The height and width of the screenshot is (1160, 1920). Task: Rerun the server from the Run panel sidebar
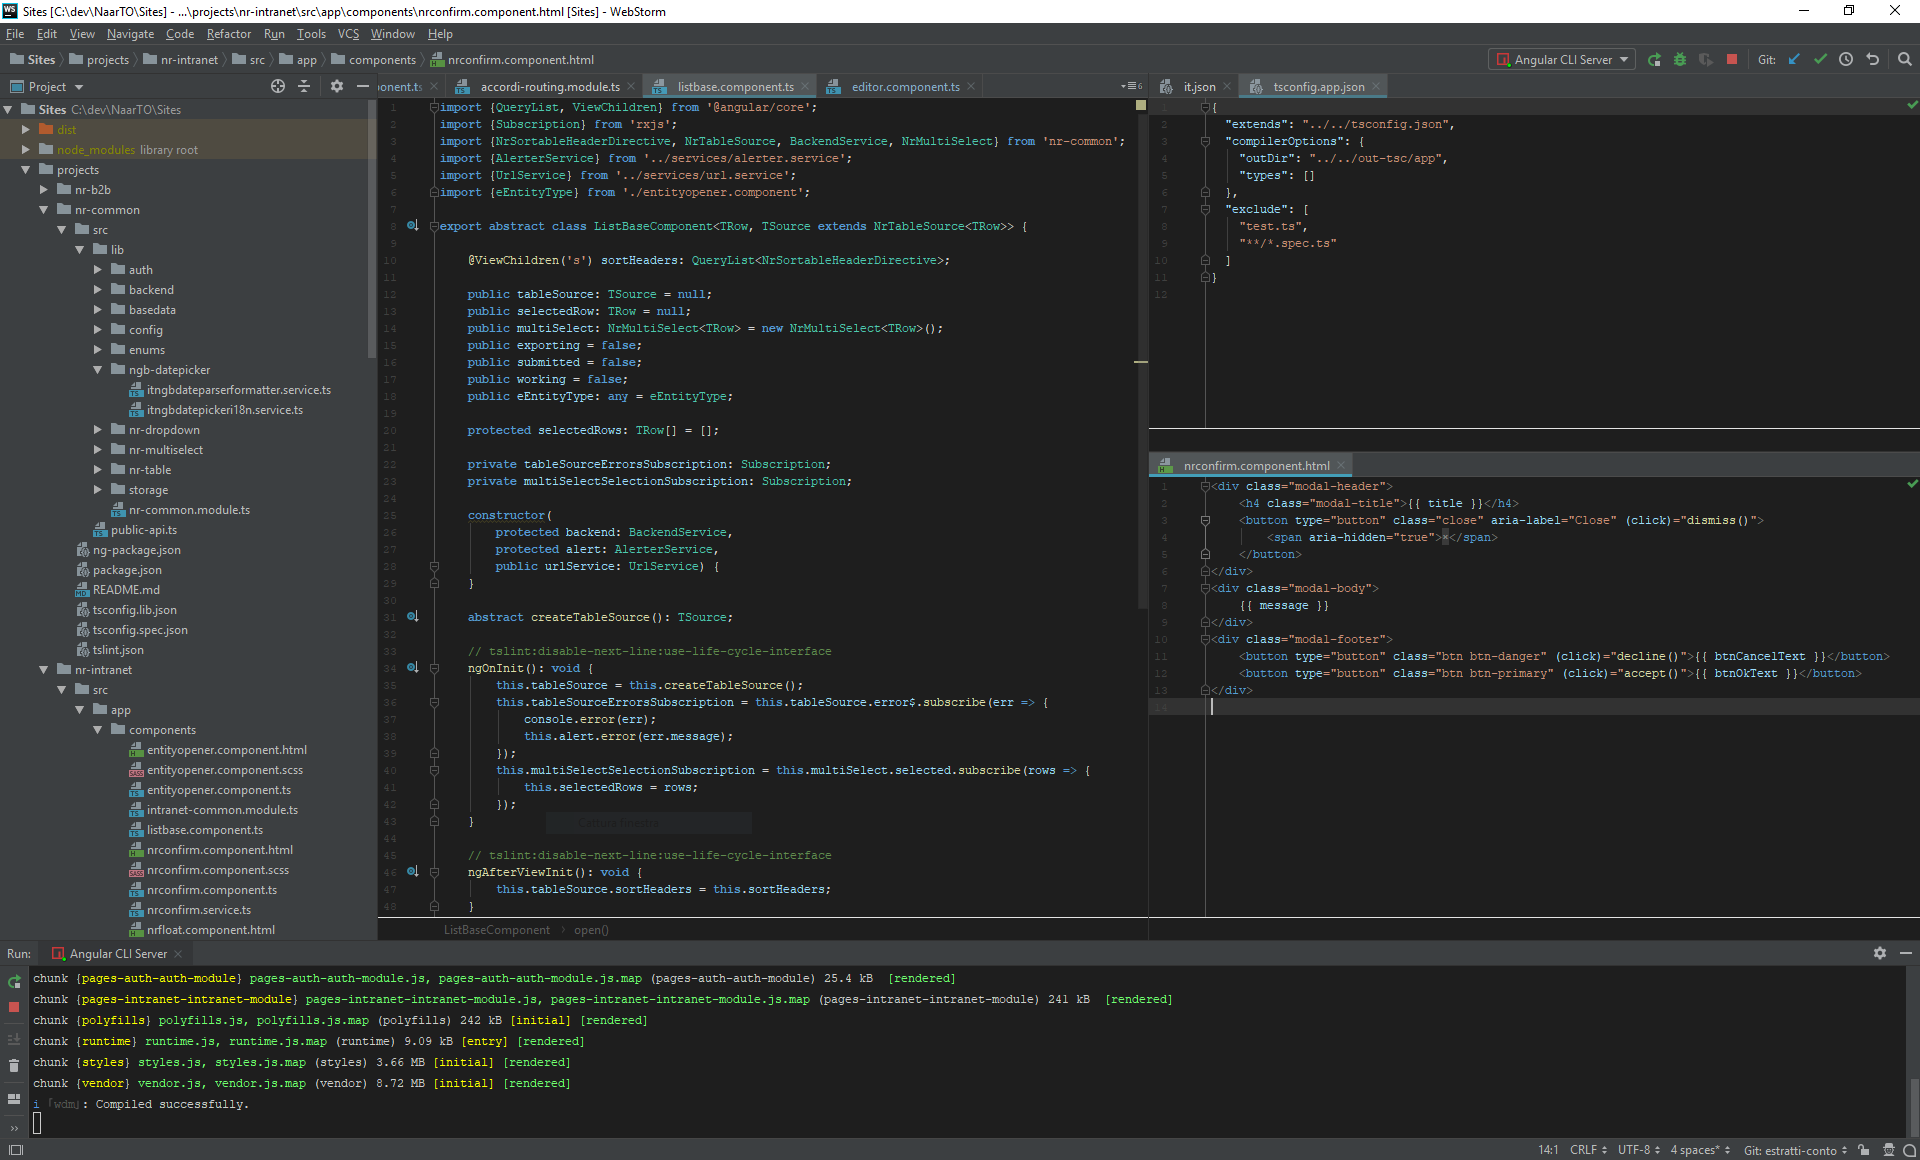click(14, 983)
